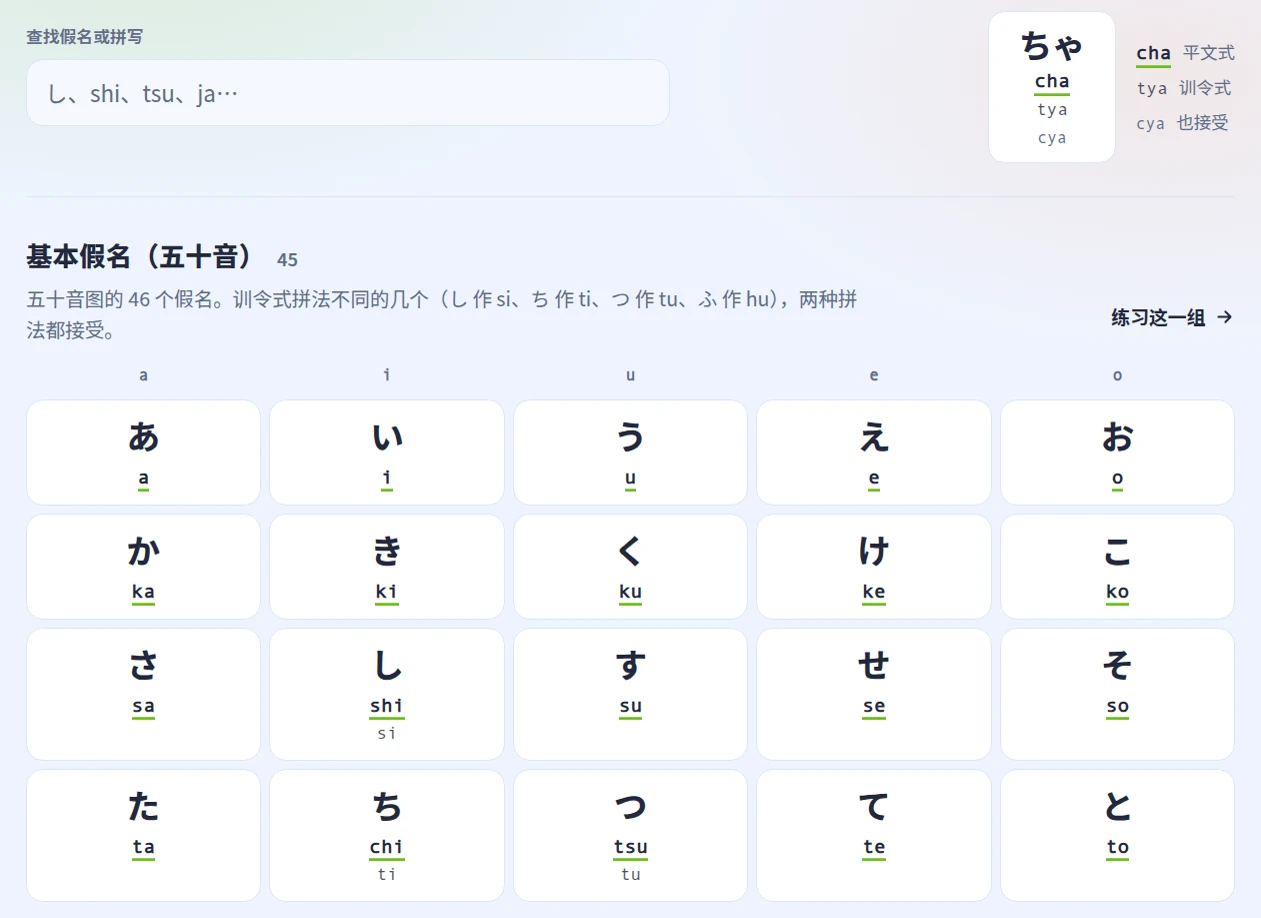1261x918 pixels.
Task: Choose the け (ke) card
Action: 874,567
